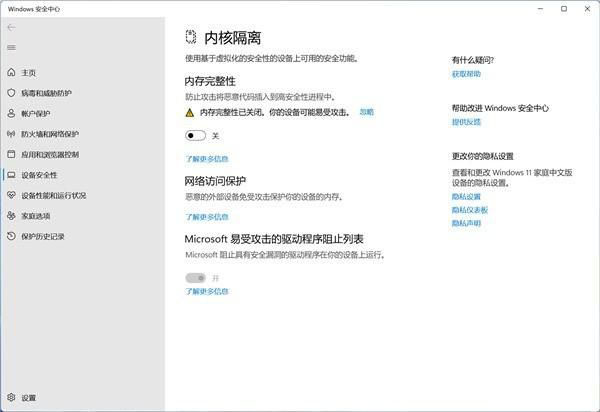Open 家庭选项 family options
This screenshot has height=412, width=600.
(35, 216)
